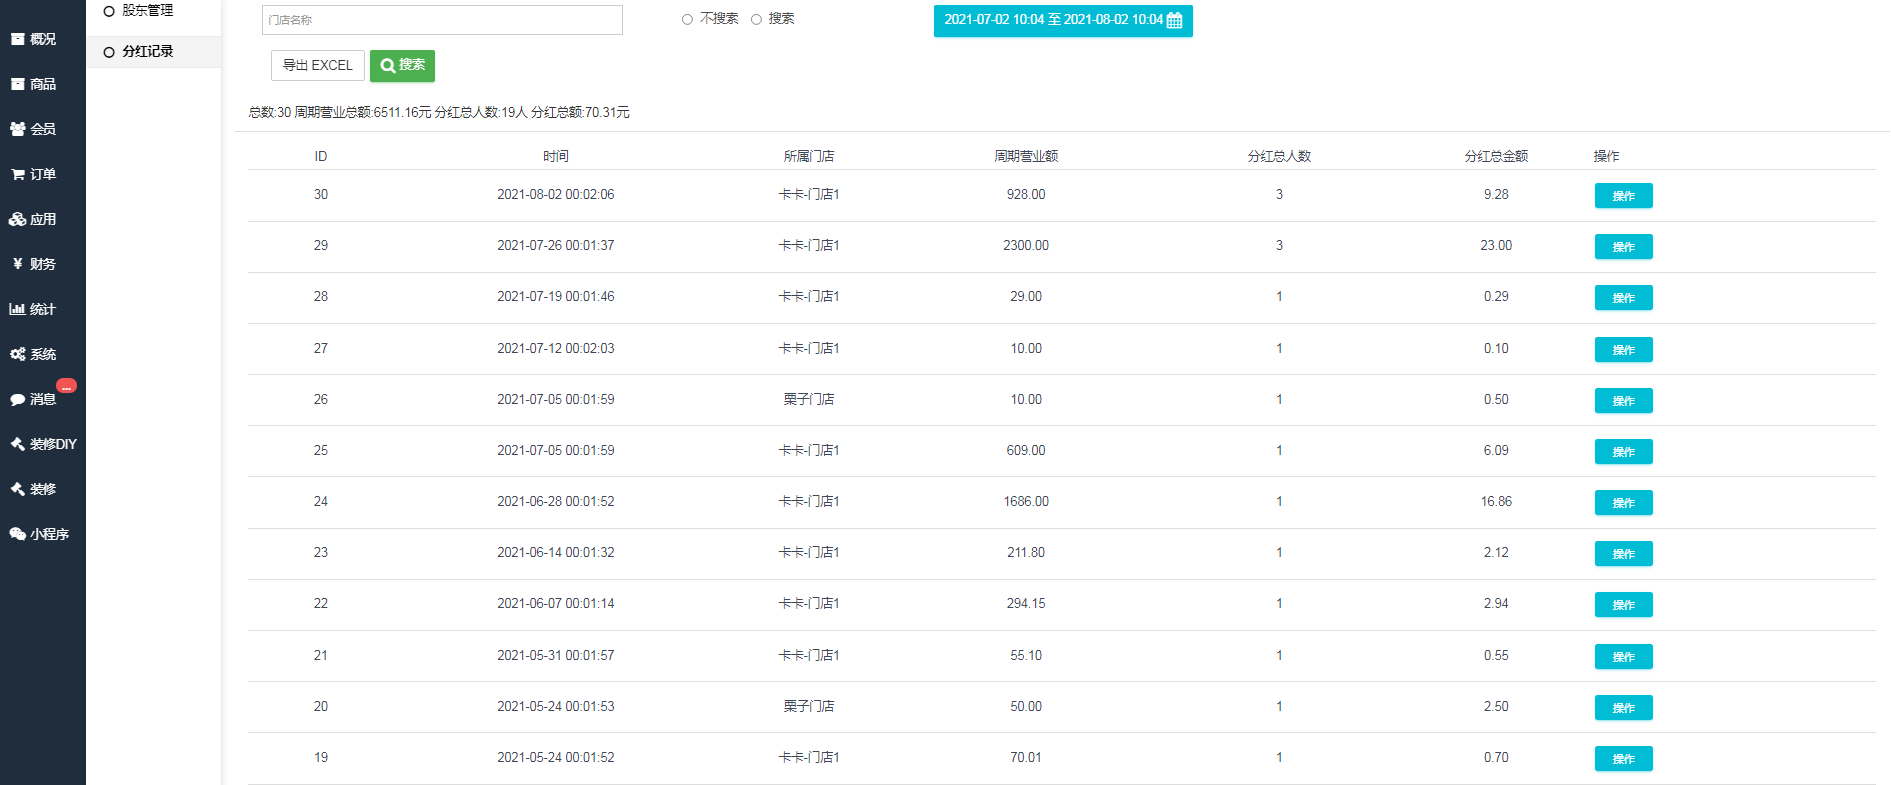Select the 不搜索 radio button

[x=687, y=19]
